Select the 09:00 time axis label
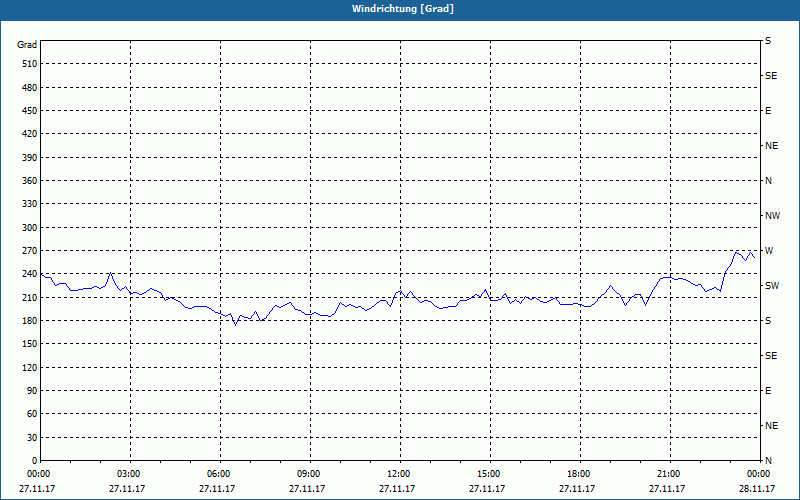The width and height of the screenshot is (800, 500). (x=310, y=474)
